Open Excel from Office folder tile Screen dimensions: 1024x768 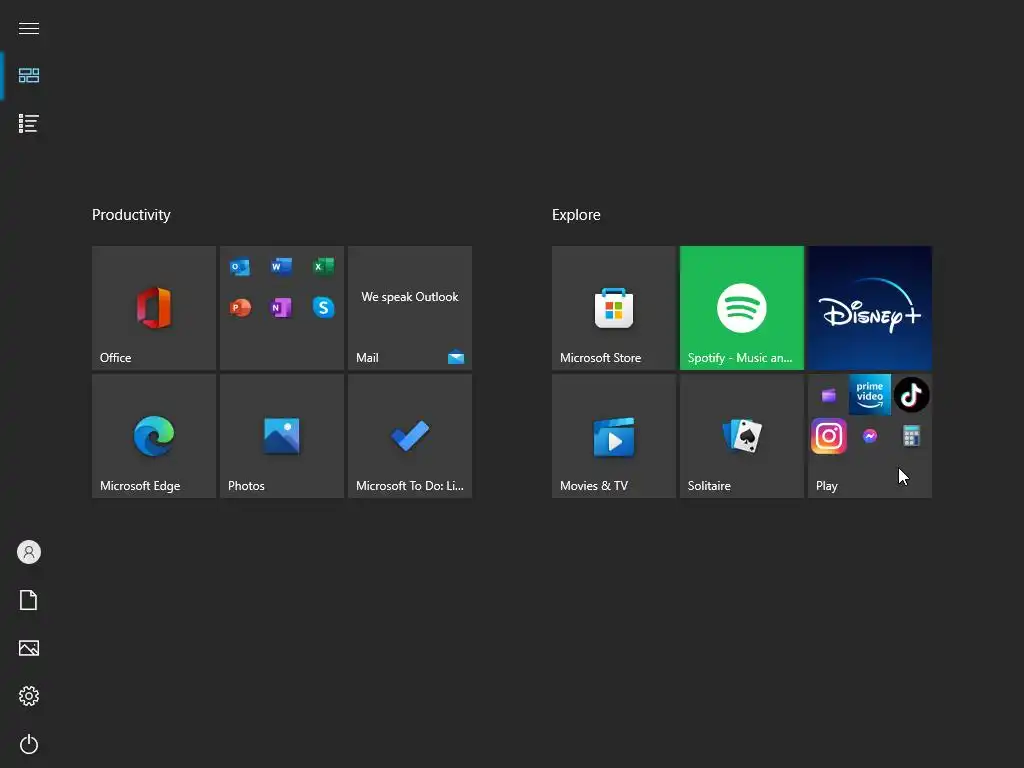point(323,267)
